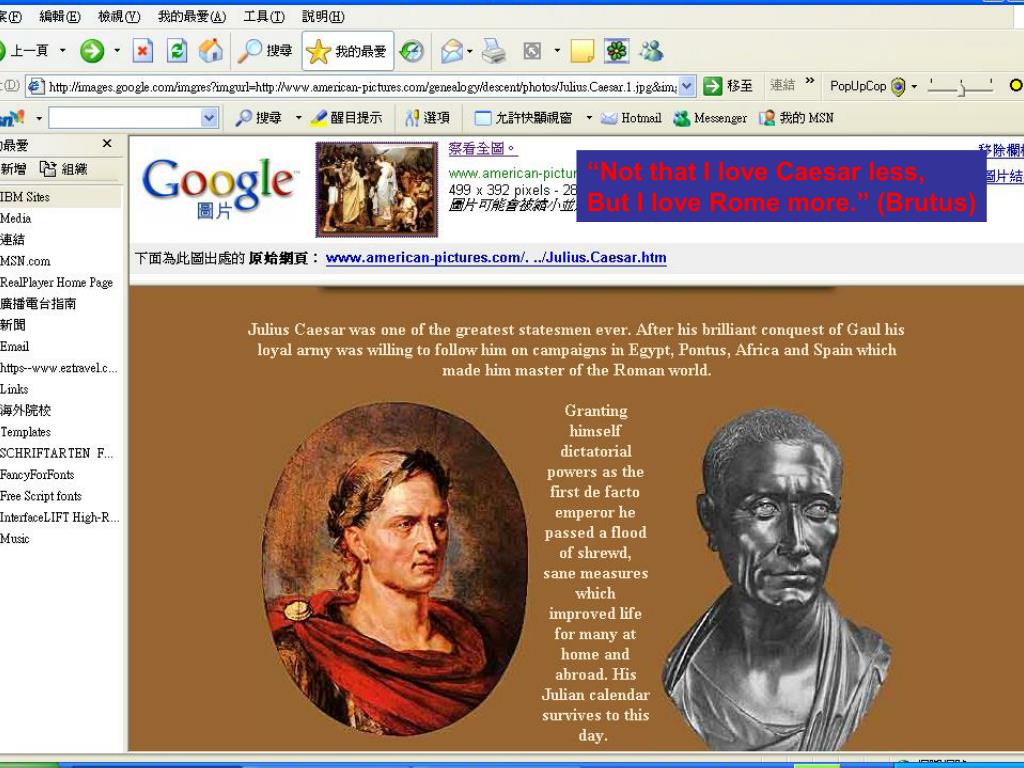1024x768 pixels.
Task: Open the View (檢視) menu
Action: click(119, 16)
